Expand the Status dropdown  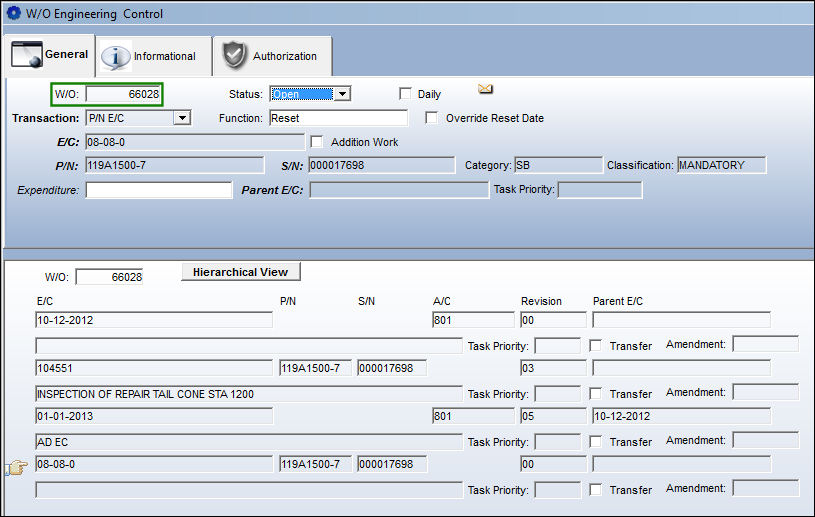(x=342, y=94)
